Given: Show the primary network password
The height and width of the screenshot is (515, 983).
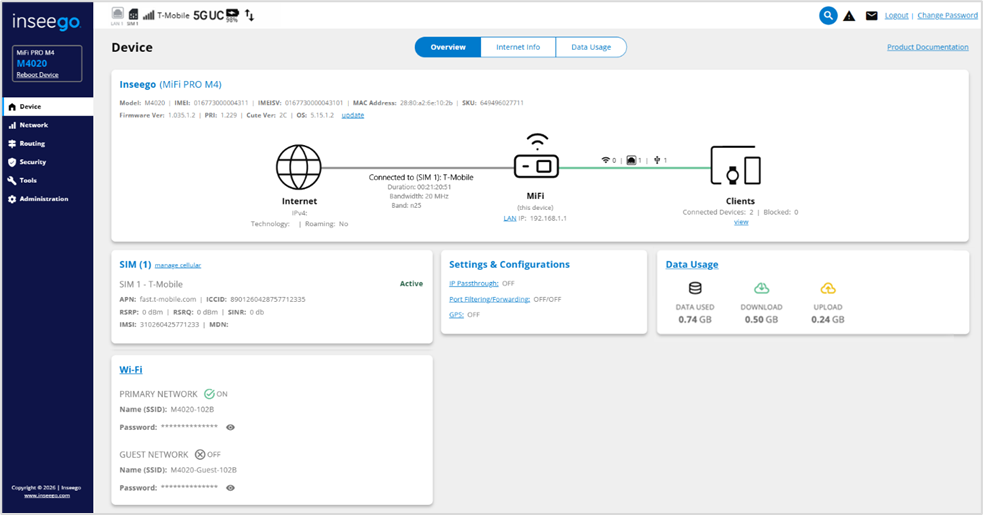Looking at the screenshot, I should coord(230,427).
